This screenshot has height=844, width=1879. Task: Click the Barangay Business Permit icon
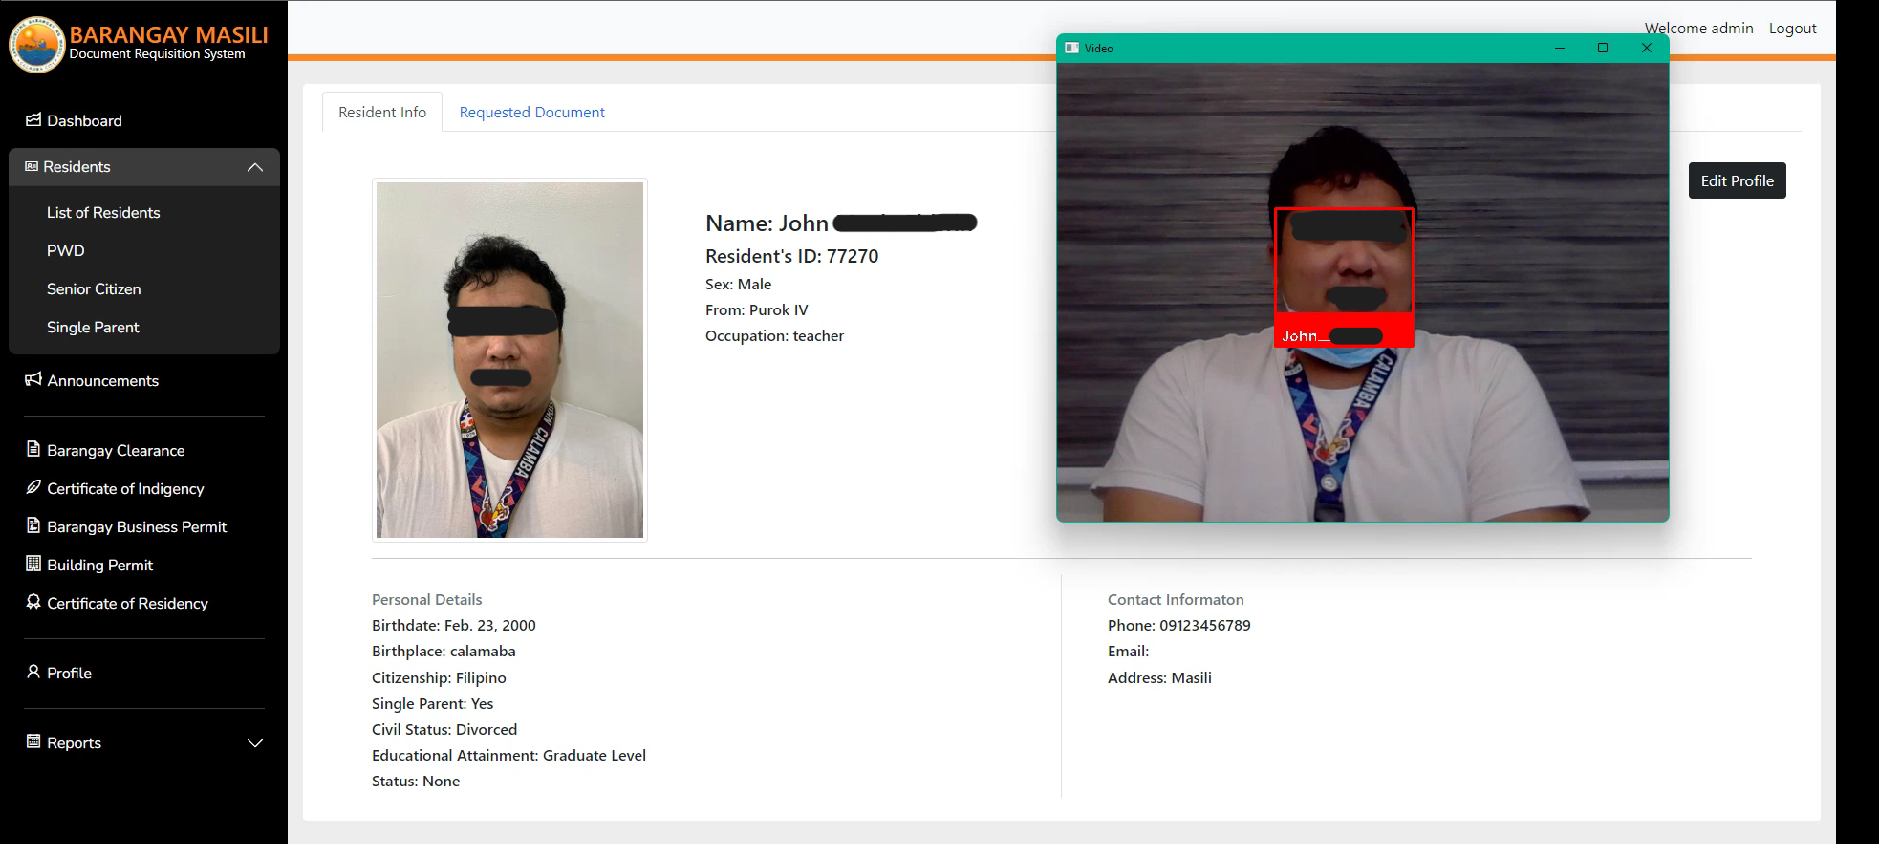(x=33, y=526)
